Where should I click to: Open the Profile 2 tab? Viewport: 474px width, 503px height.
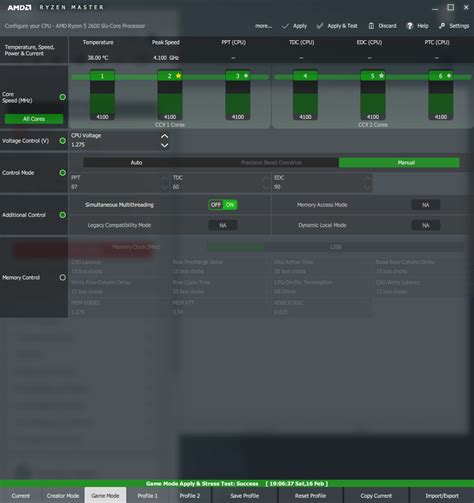click(190, 496)
